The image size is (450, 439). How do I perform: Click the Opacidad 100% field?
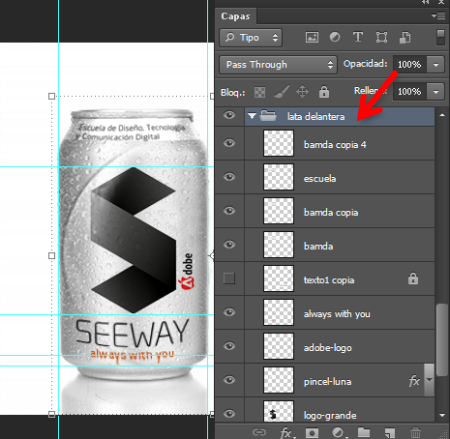point(410,64)
